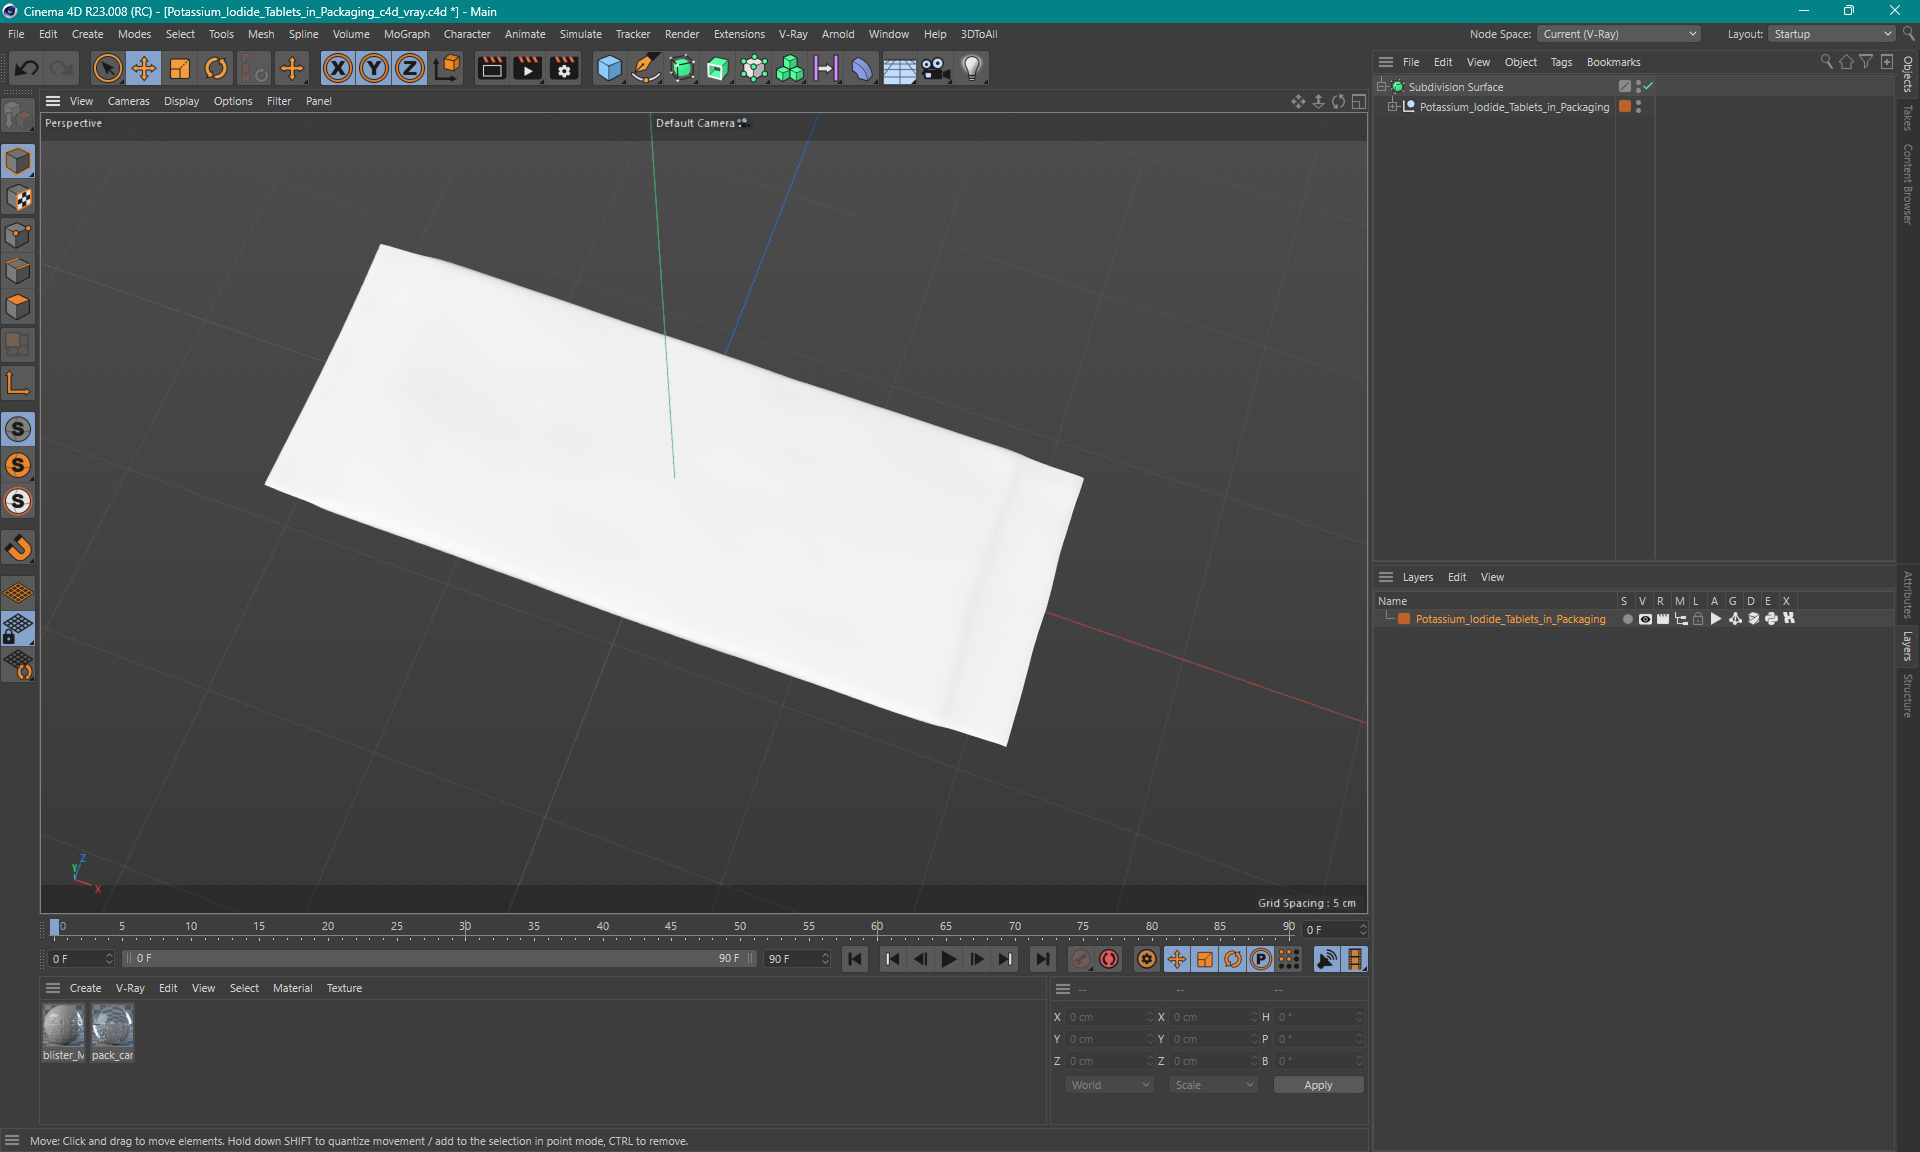
Task: Select the Live Selection tool
Action: [107, 68]
